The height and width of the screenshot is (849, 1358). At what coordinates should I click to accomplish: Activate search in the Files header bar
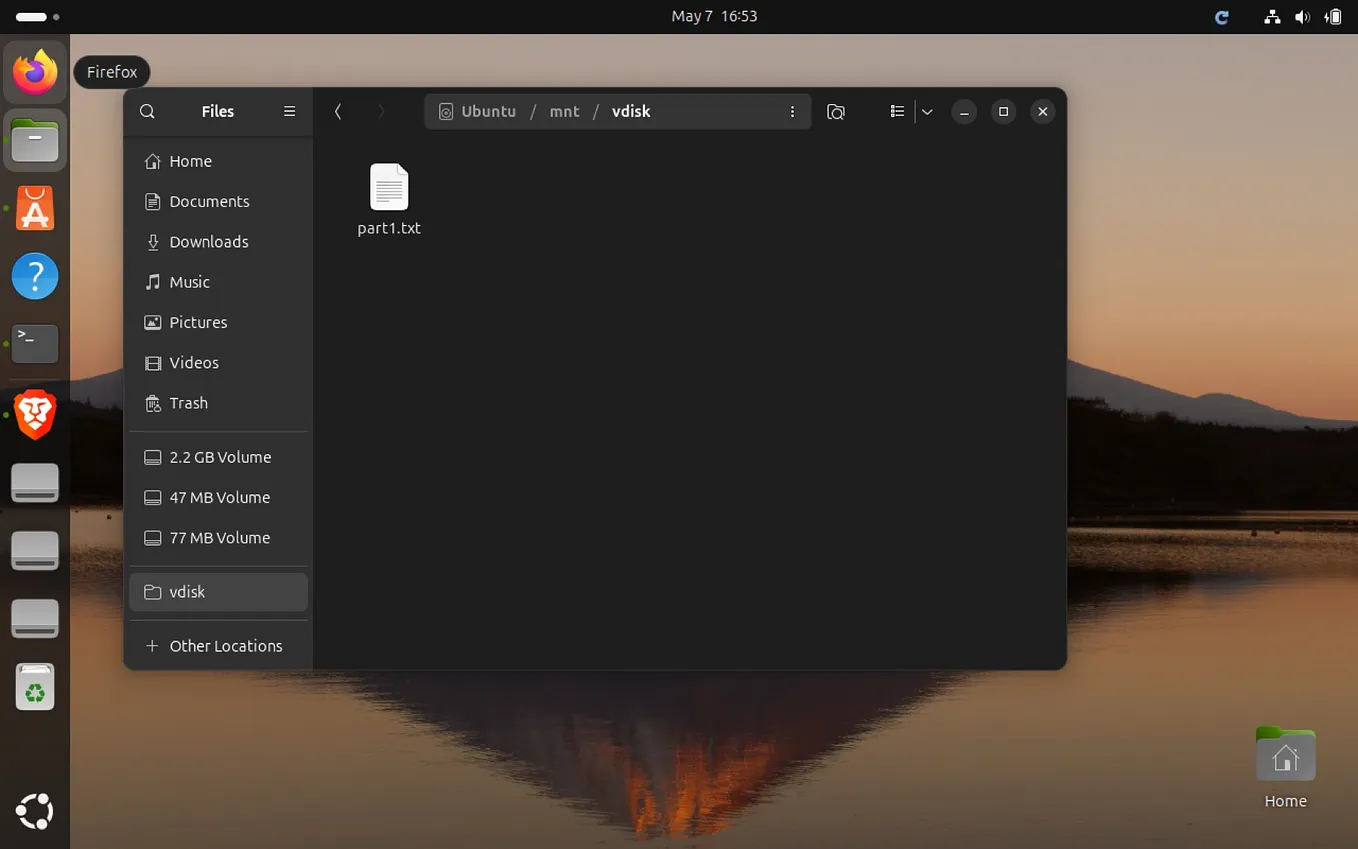146,111
